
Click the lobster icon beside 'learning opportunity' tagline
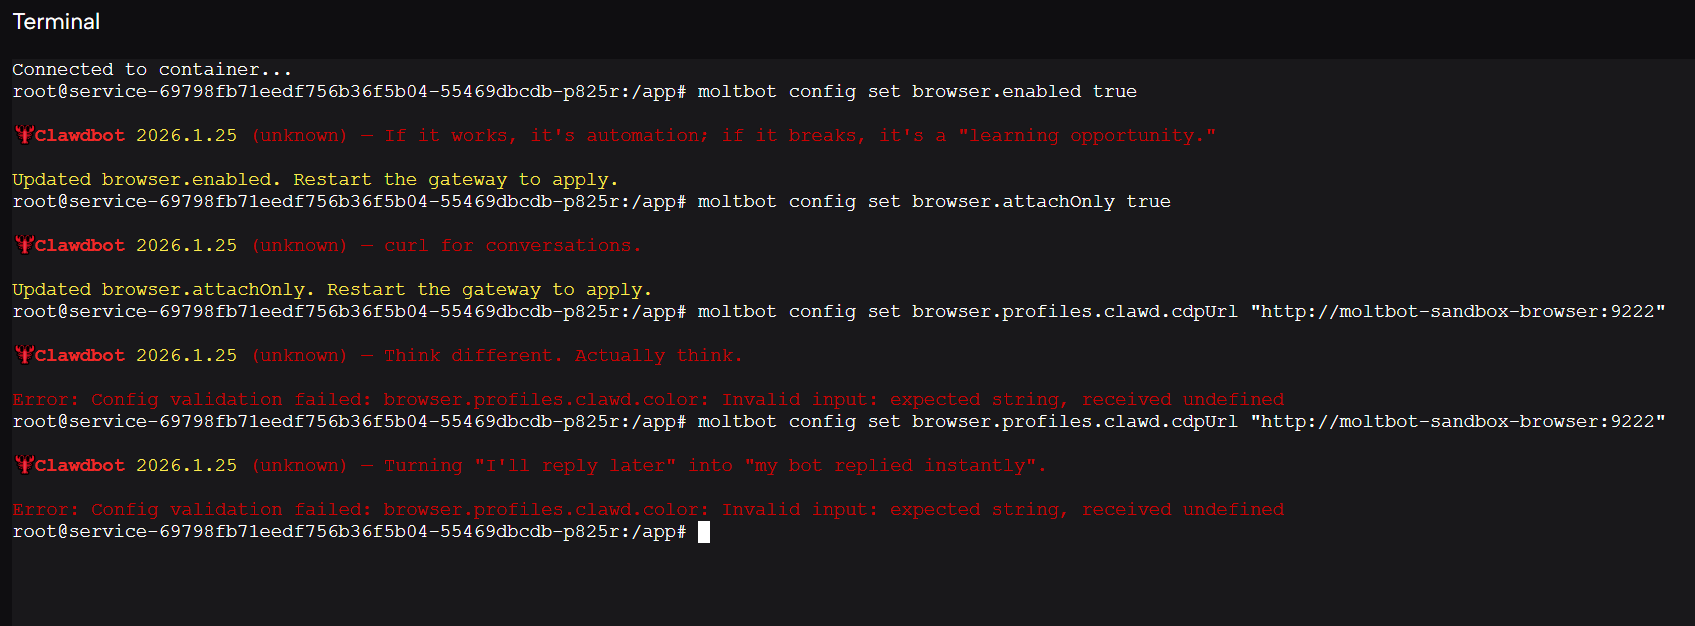[x=24, y=135]
